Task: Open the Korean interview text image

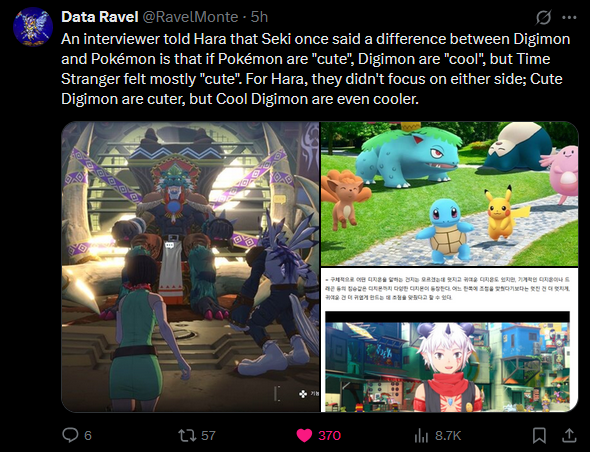Action: (449, 340)
